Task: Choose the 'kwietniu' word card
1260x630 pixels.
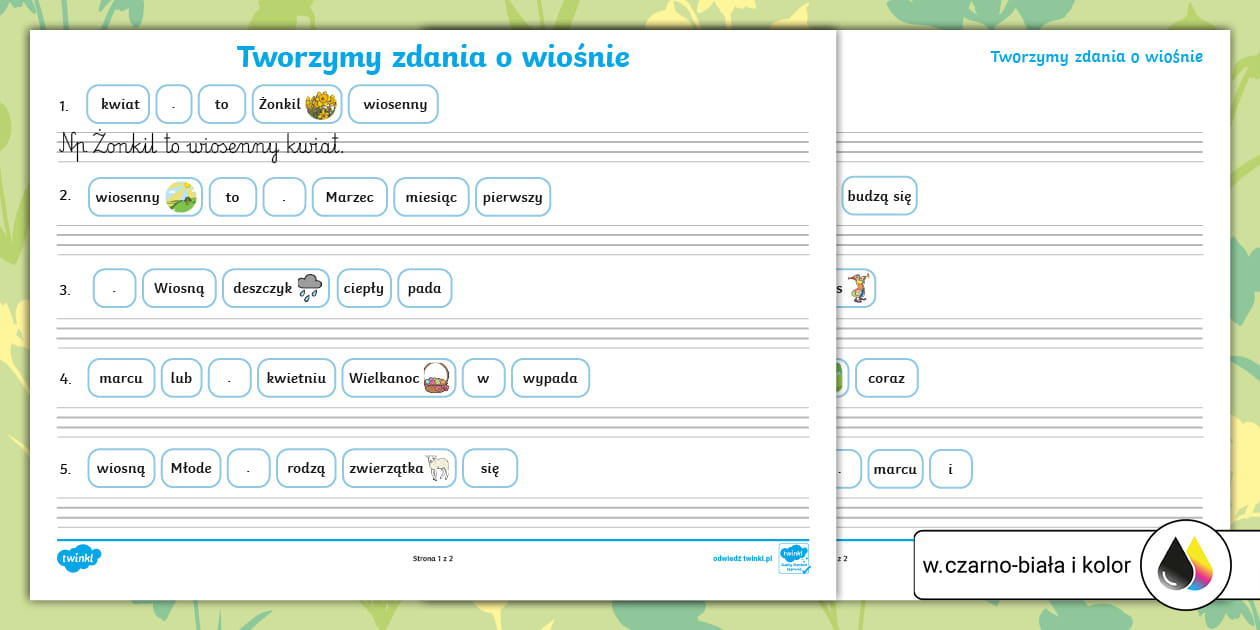Action: point(296,378)
